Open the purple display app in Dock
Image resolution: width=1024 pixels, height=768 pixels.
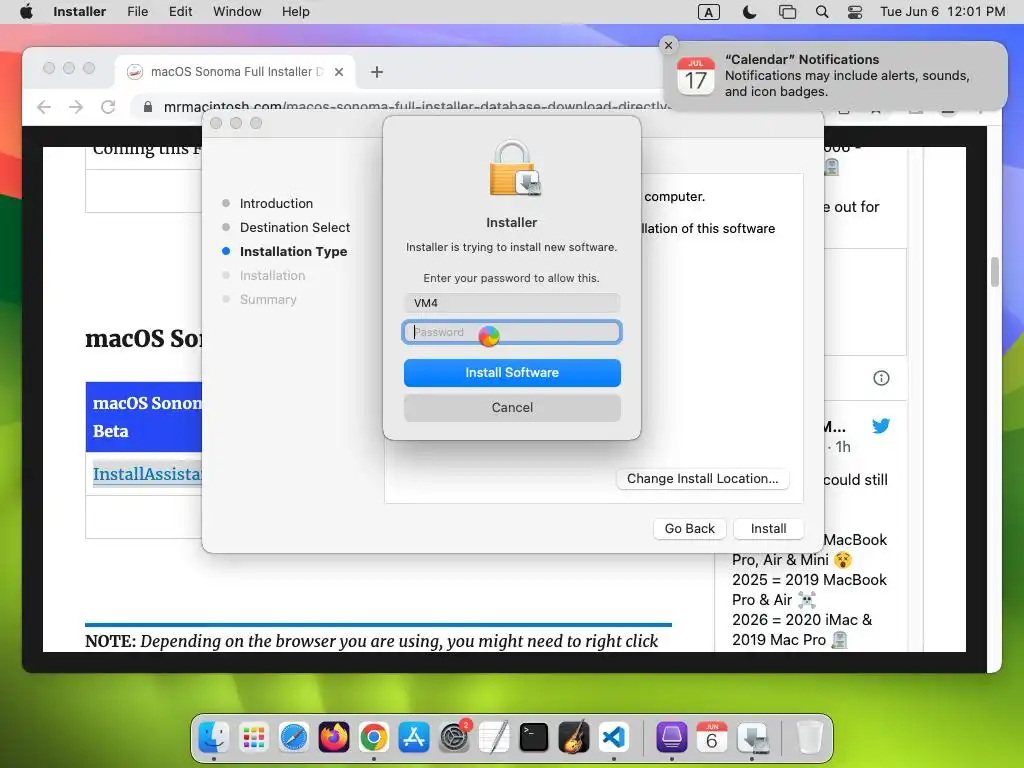(x=671, y=737)
